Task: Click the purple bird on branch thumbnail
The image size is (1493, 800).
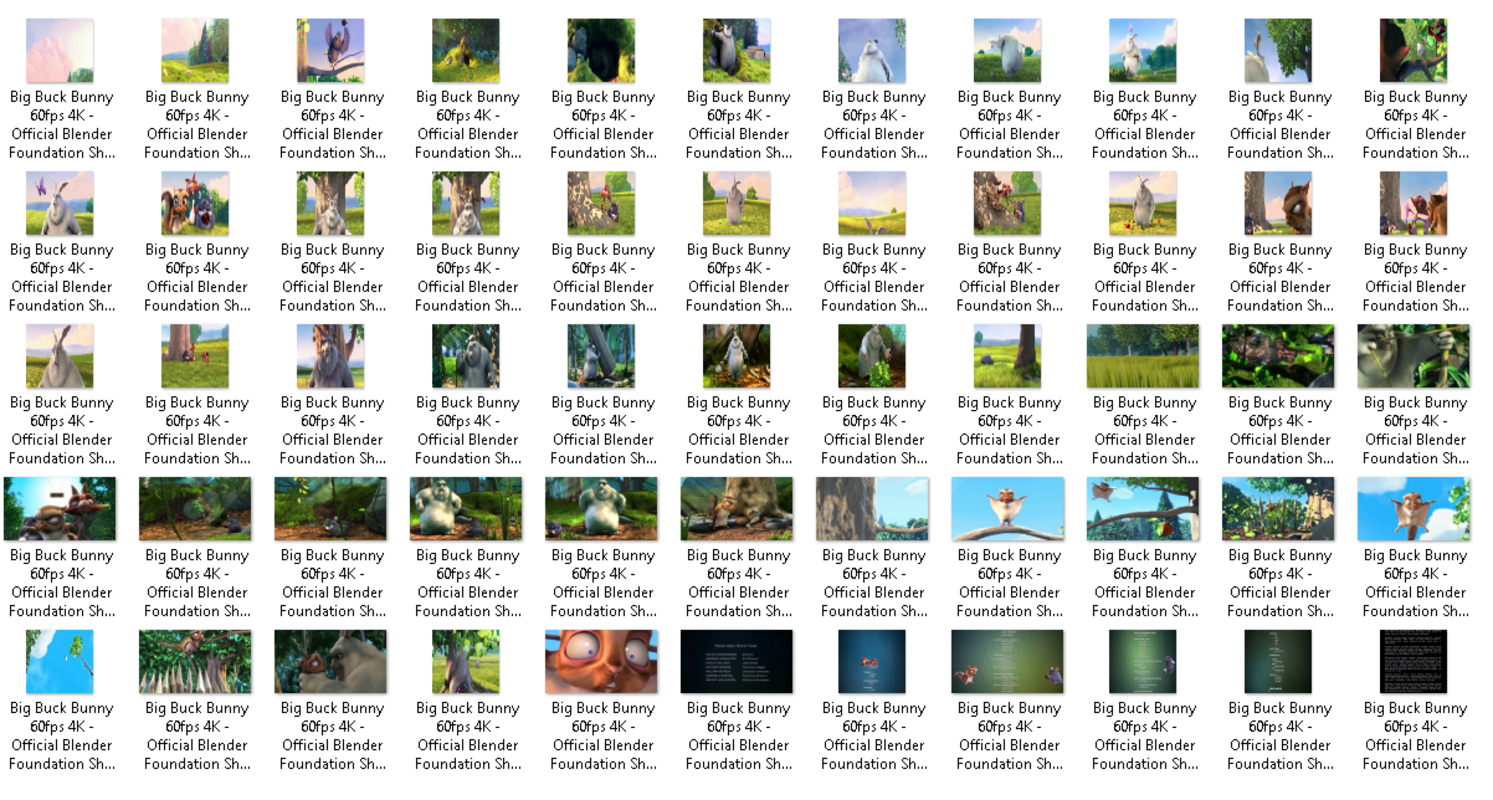Action: [x=331, y=51]
